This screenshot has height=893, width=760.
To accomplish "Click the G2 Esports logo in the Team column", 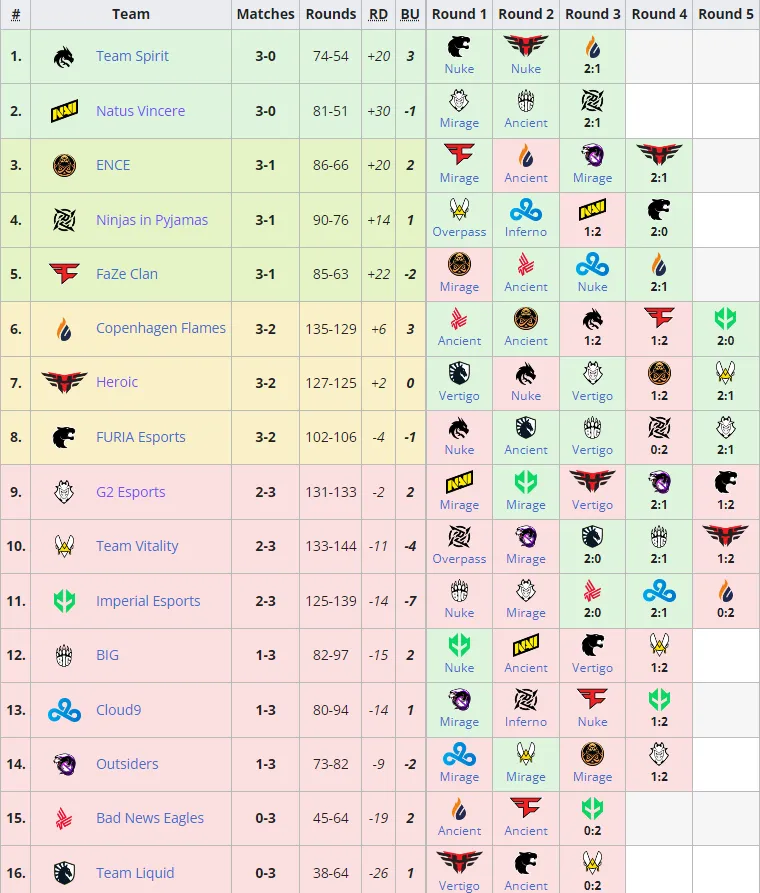I will pyautogui.click(x=64, y=492).
